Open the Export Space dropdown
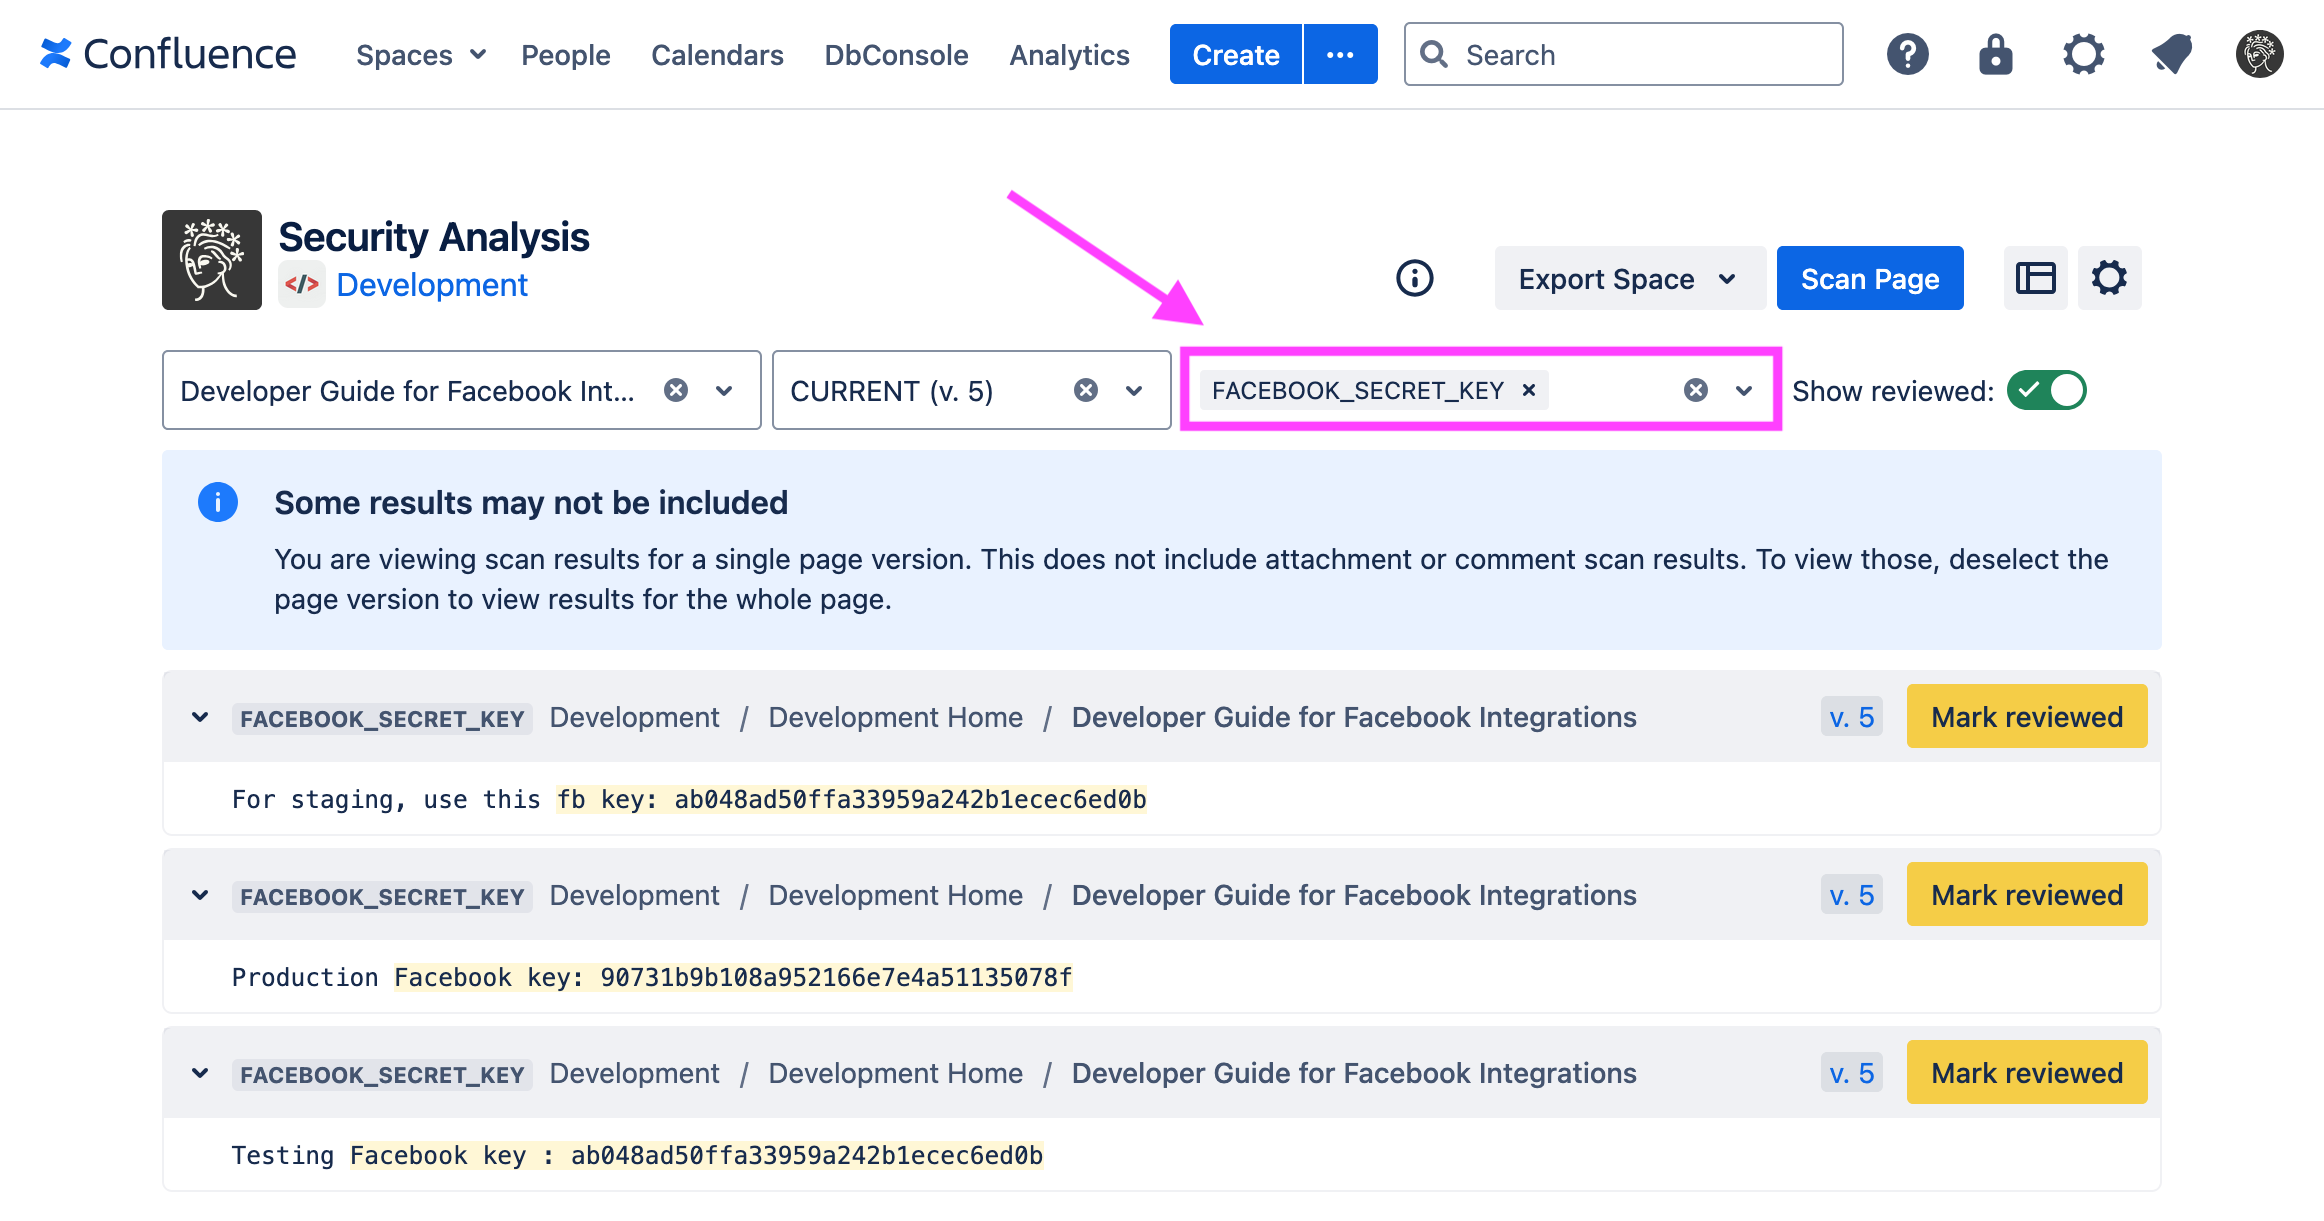The image size is (2324, 1221). tap(1628, 278)
